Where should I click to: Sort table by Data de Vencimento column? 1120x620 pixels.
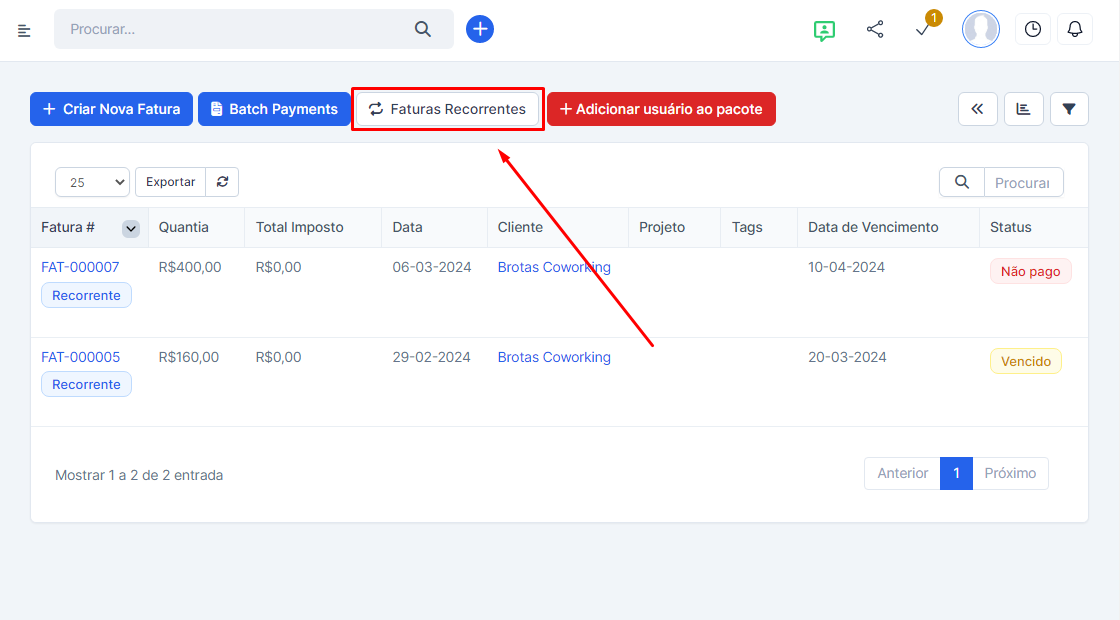click(873, 227)
